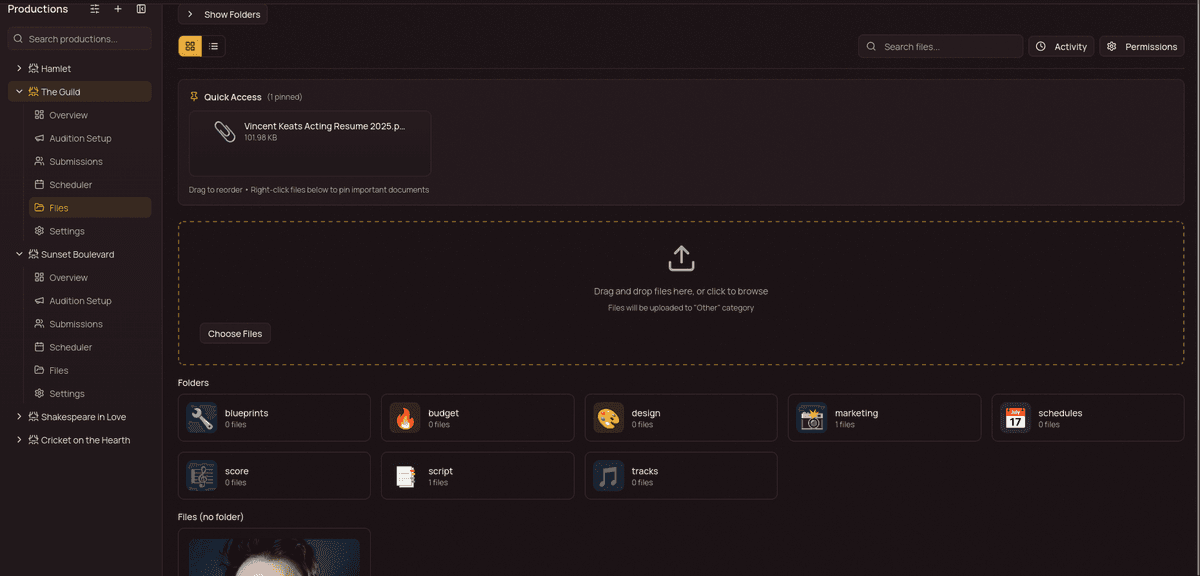The image size is (1200, 576).
Task: Switch to list view for files
Action: pyautogui.click(x=212, y=45)
